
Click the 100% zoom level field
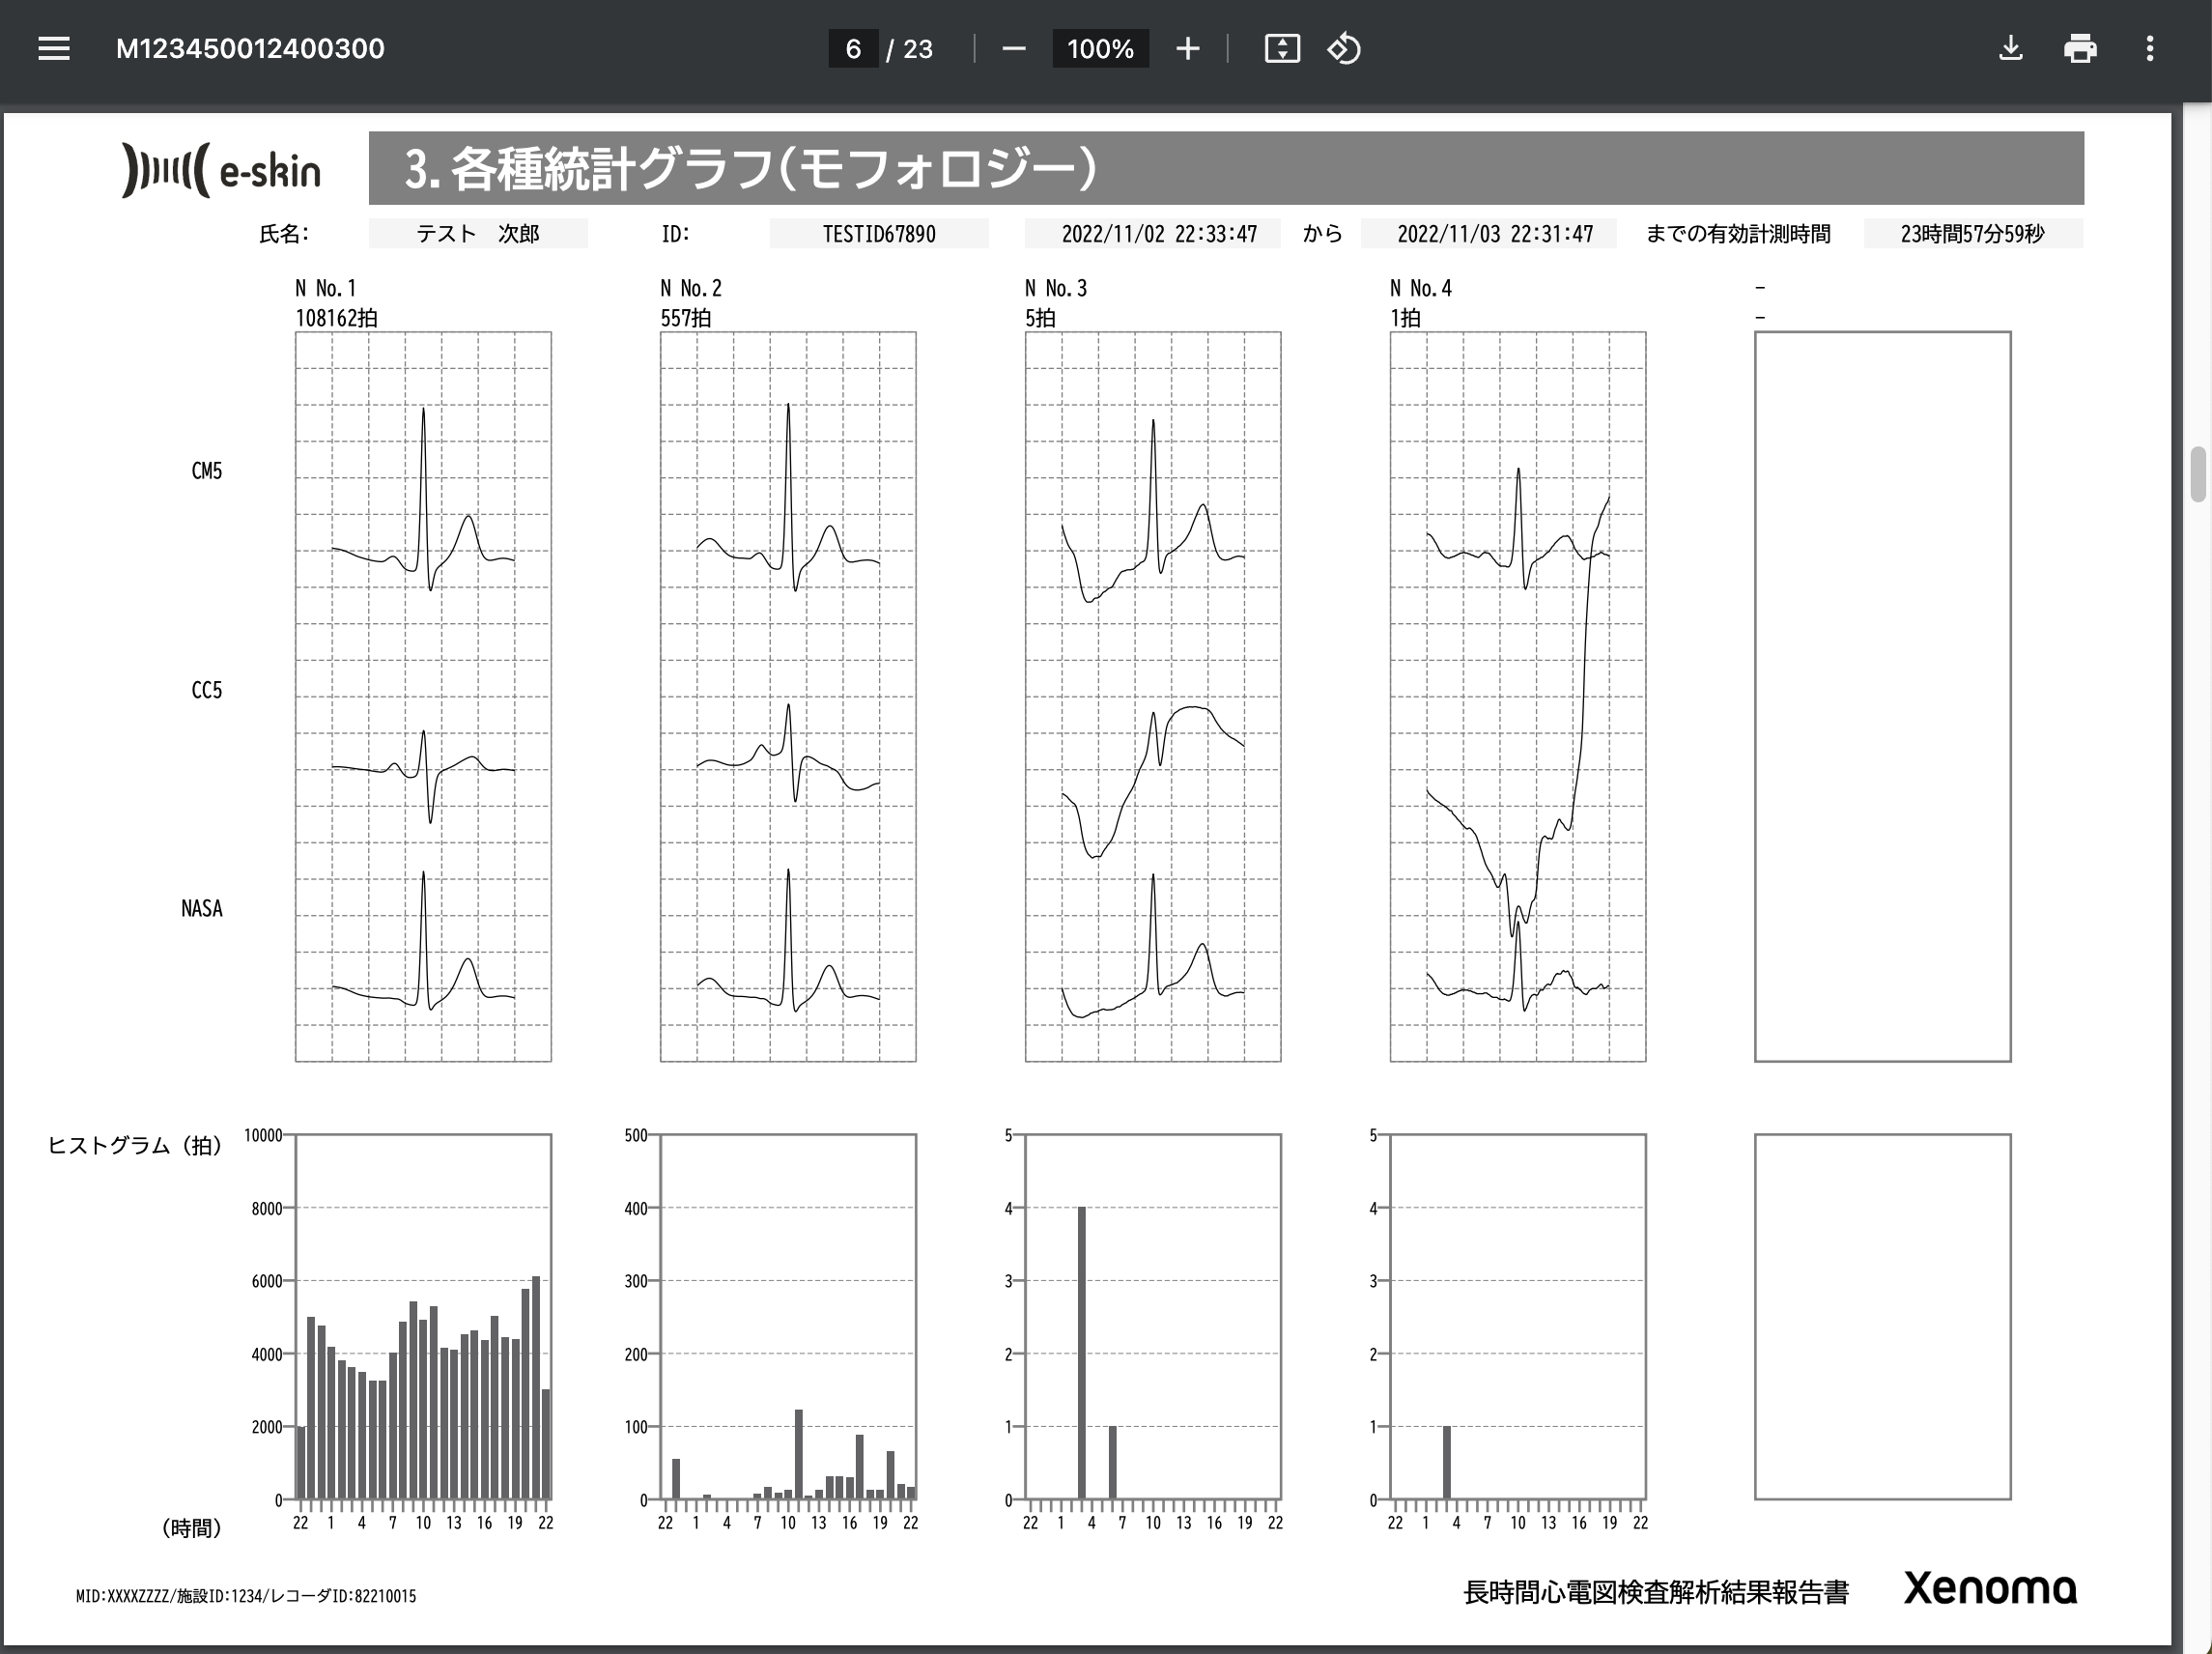pyautogui.click(x=1100, y=48)
